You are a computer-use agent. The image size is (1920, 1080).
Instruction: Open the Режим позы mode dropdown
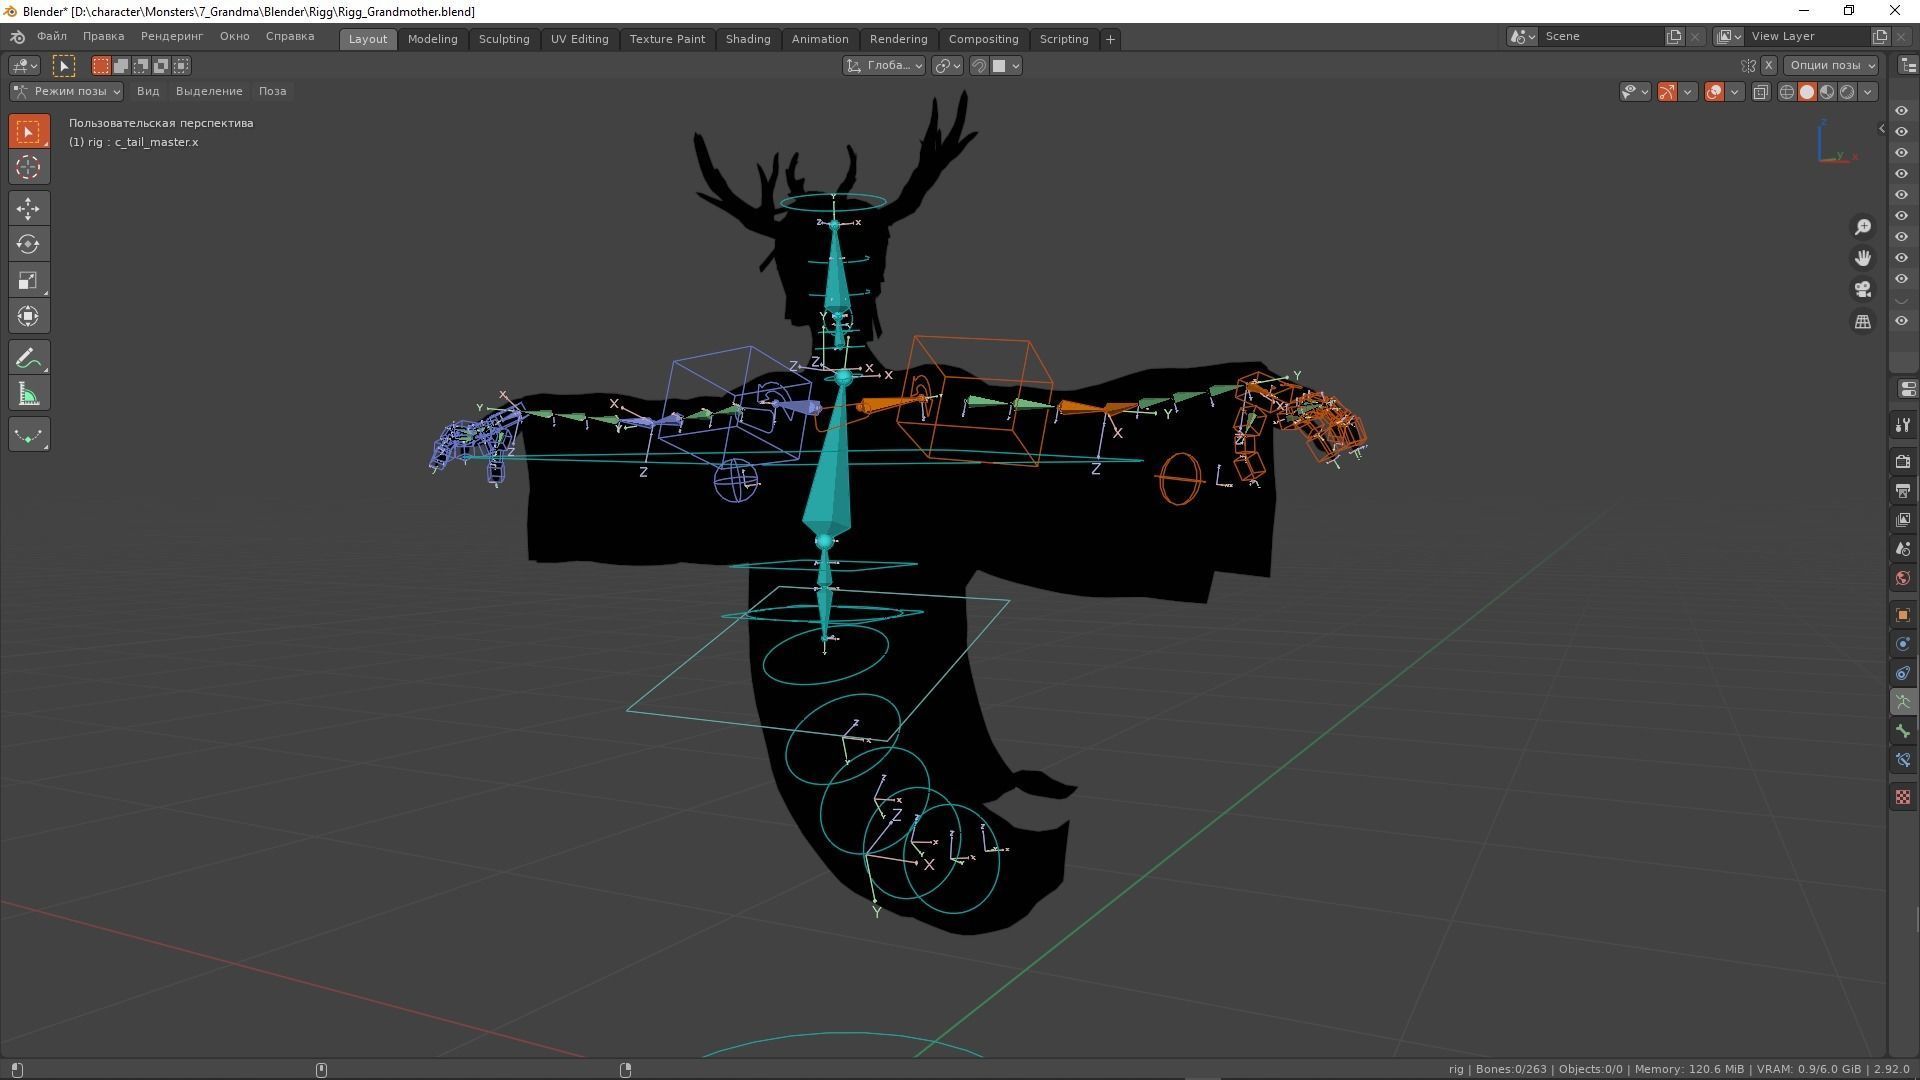[66, 91]
